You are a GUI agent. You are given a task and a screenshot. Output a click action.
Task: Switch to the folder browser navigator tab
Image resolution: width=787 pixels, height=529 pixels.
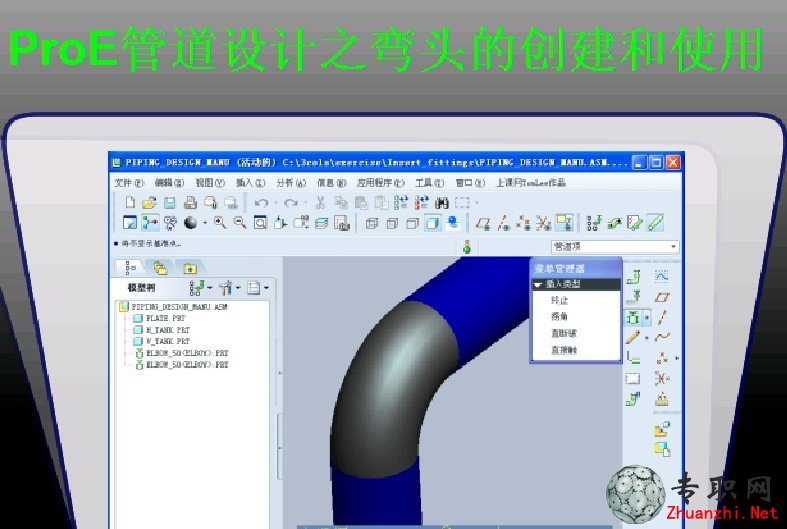[x=161, y=268]
